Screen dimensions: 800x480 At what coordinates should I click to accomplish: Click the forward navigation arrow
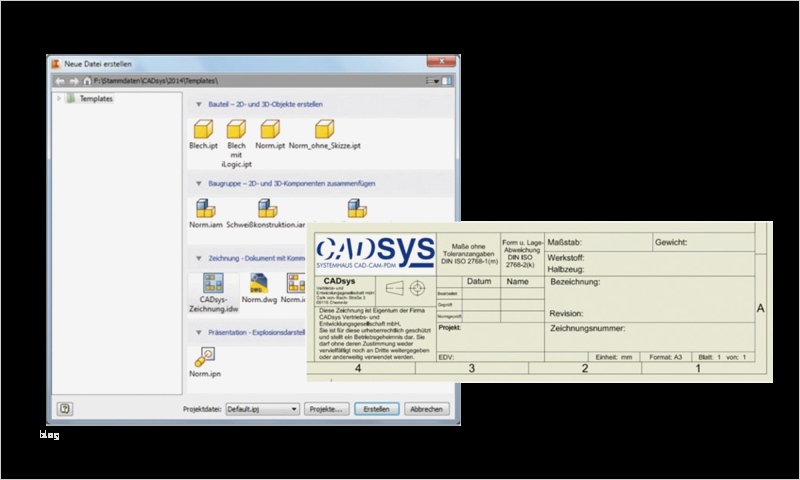click(x=74, y=81)
